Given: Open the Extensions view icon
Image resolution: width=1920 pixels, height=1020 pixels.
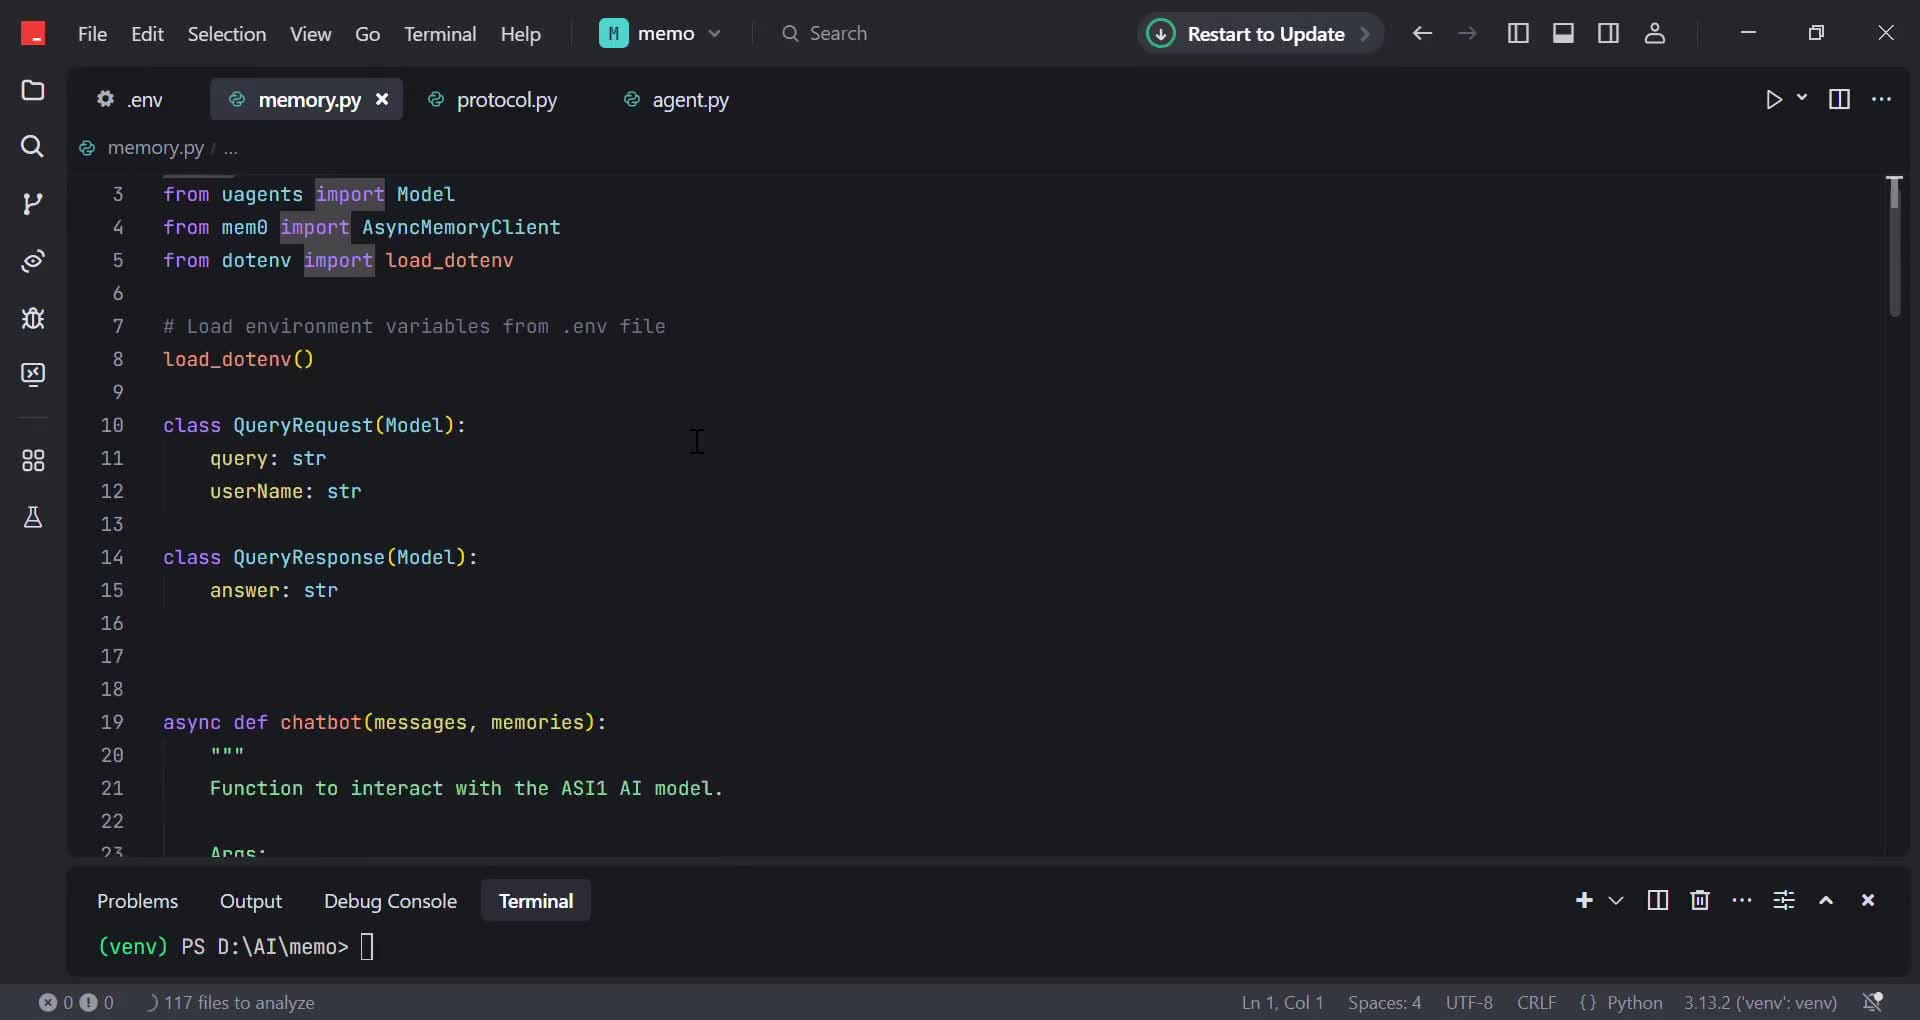Looking at the screenshot, I should pos(33,461).
